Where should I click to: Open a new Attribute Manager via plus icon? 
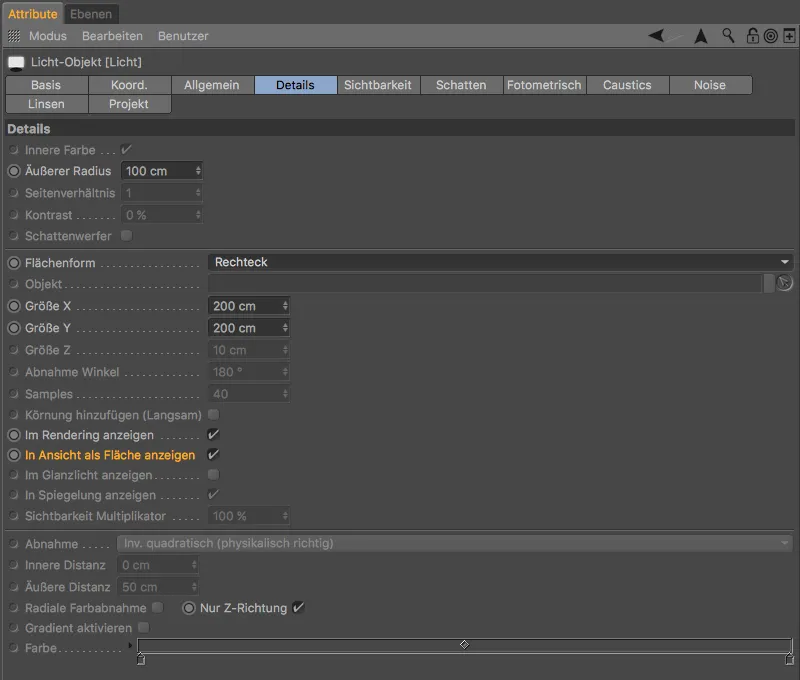pyautogui.click(x=788, y=35)
